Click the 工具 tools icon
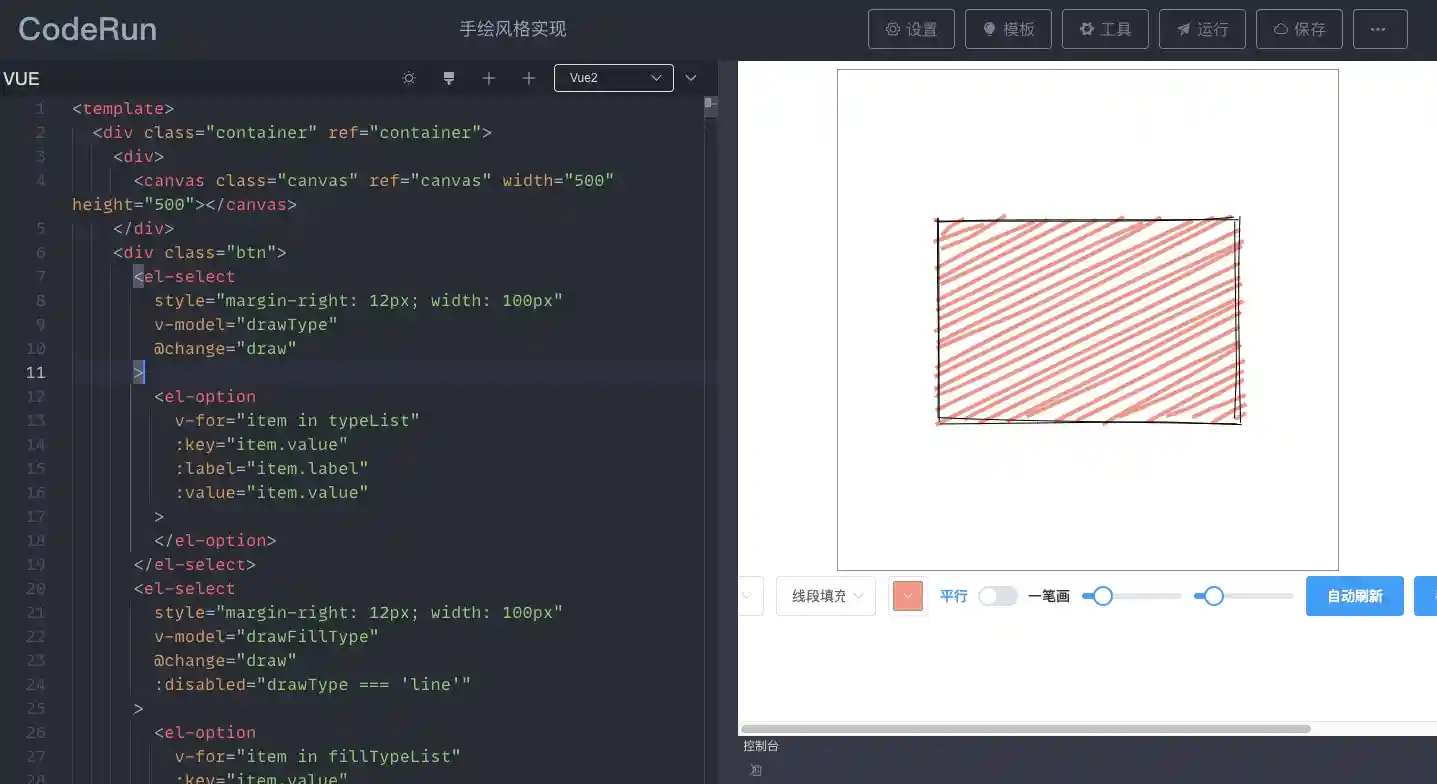This screenshot has width=1437, height=784. tap(1104, 29)
